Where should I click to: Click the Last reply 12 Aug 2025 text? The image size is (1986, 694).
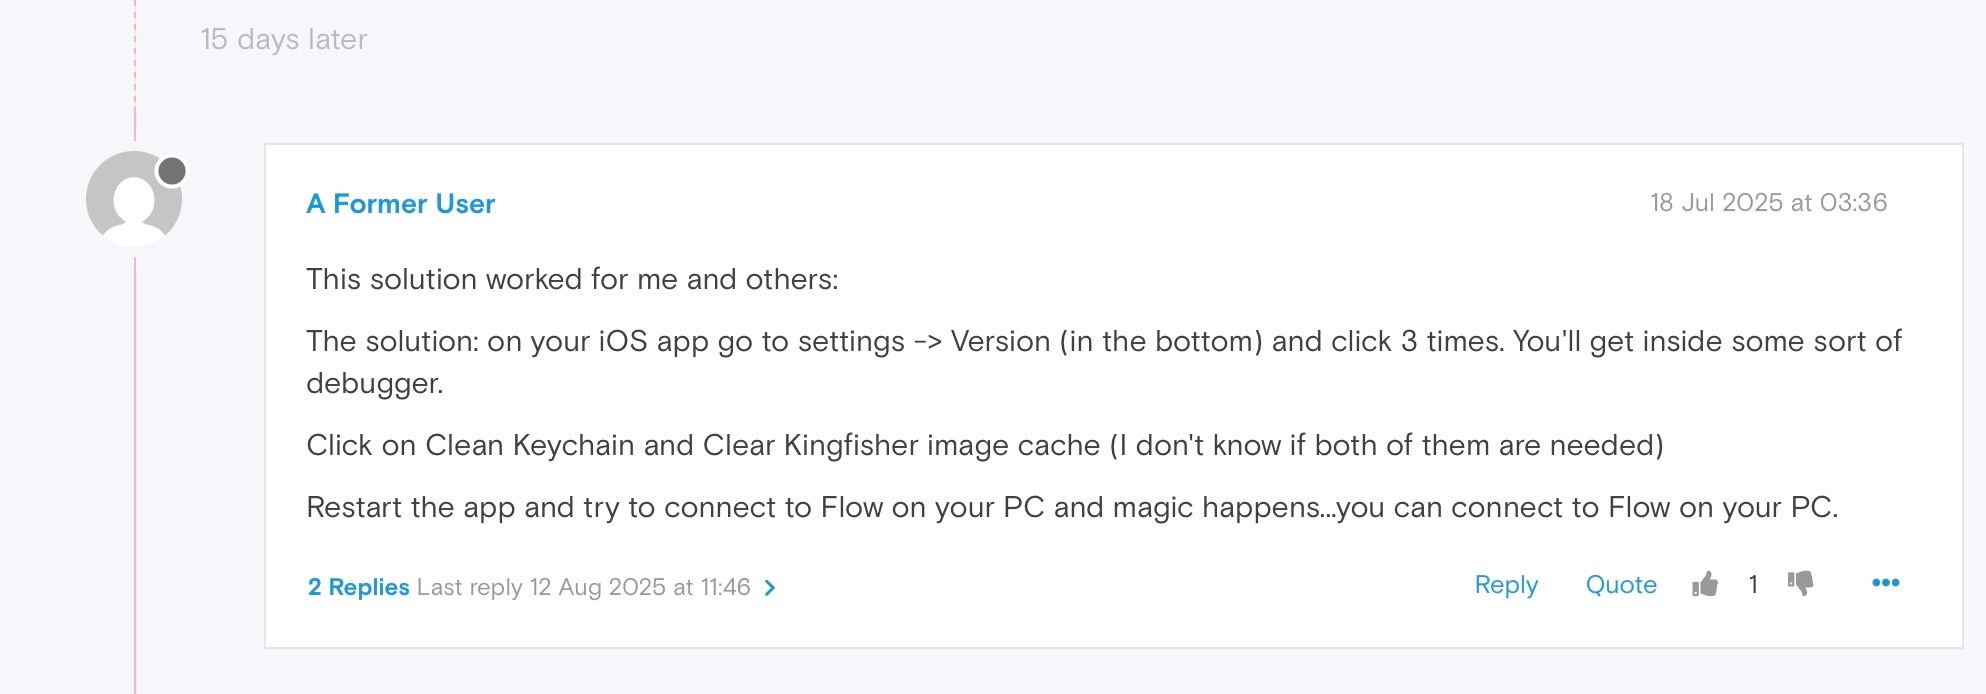(x=583, y=587)
